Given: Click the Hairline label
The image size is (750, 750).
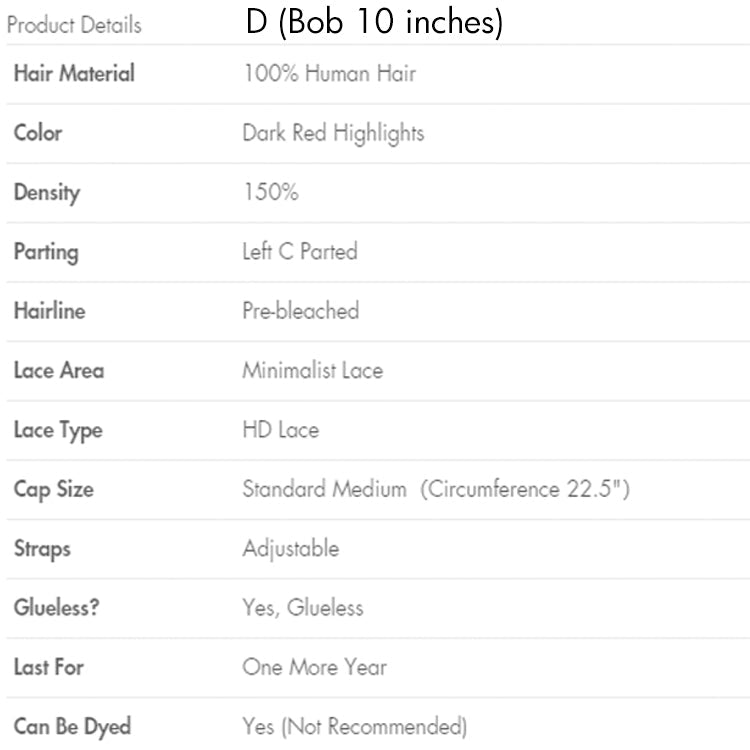Looking at the screenshot, I should click(49, 311).
